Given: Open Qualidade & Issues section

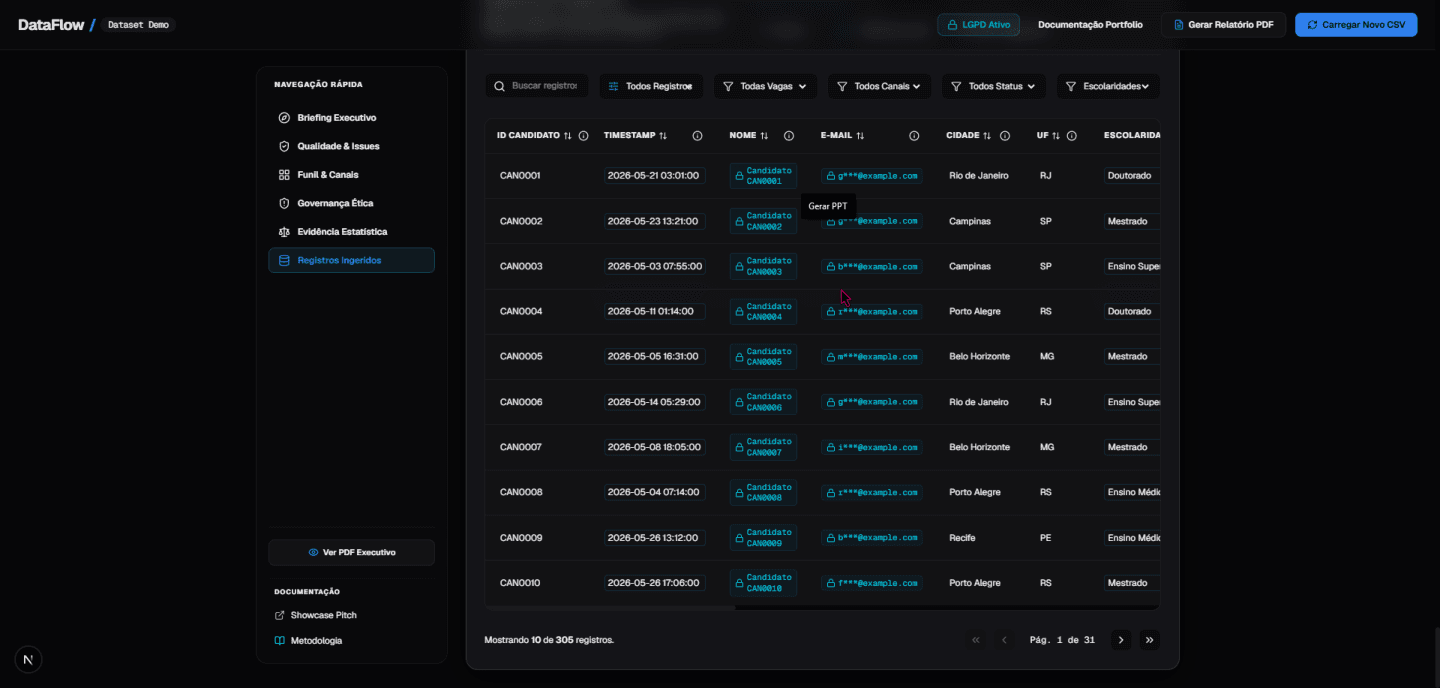Looking at the screenshot, I should 351,146.
